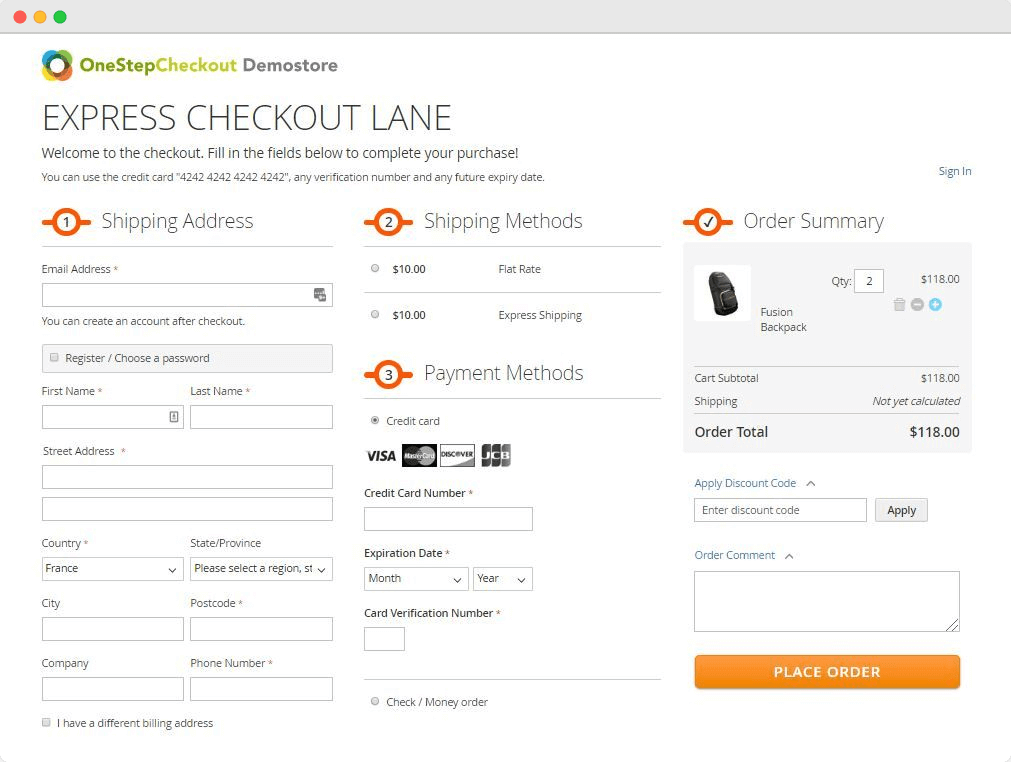
Task: Focus the Postcode input field
Action: (261, 629)
